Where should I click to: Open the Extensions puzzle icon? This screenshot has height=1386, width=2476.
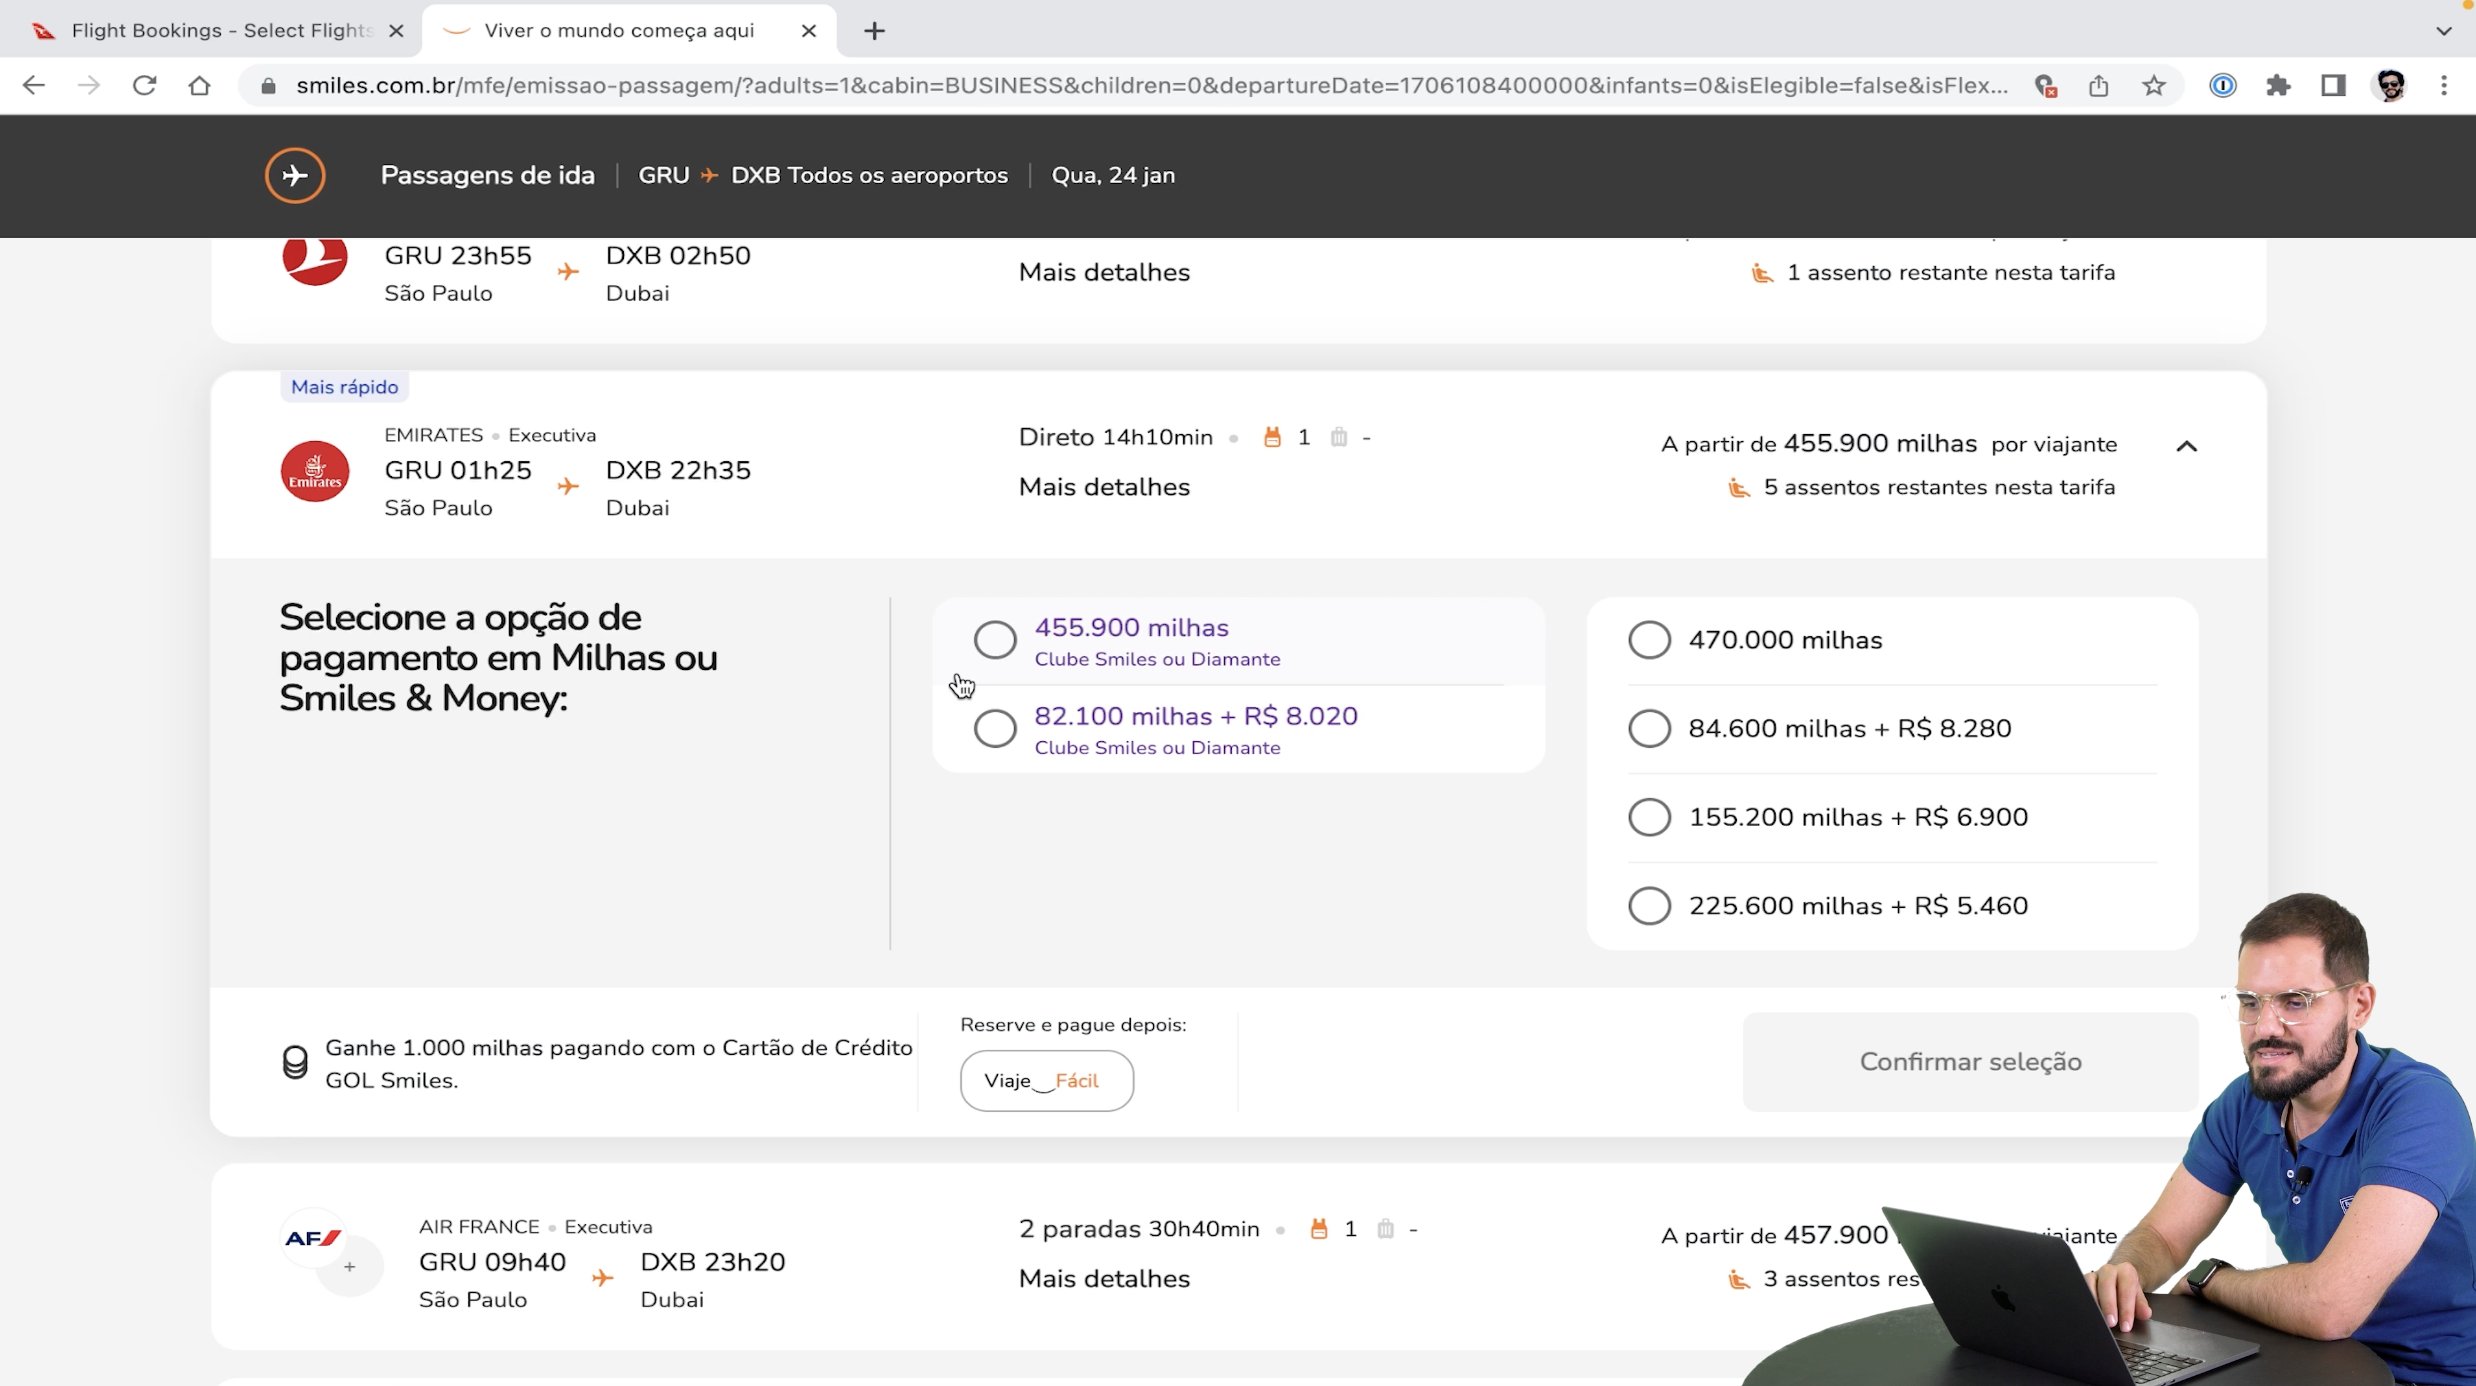click(x=2278, y=86)
